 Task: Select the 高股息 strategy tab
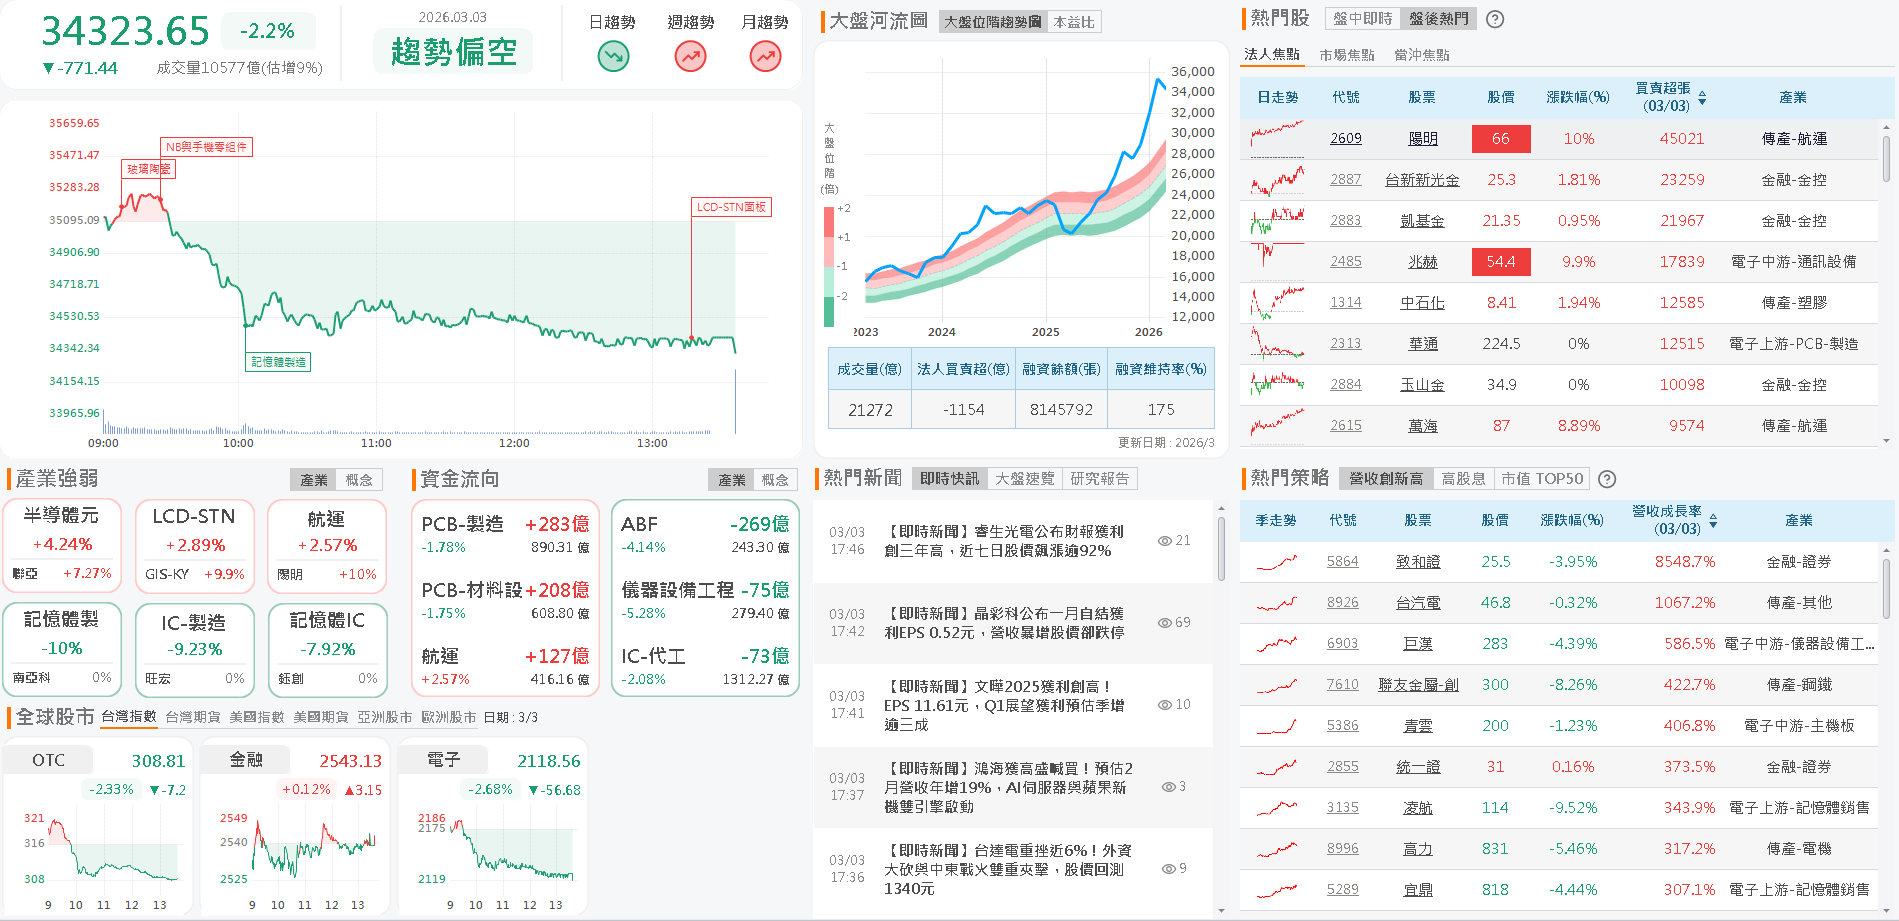point(1463,478)
